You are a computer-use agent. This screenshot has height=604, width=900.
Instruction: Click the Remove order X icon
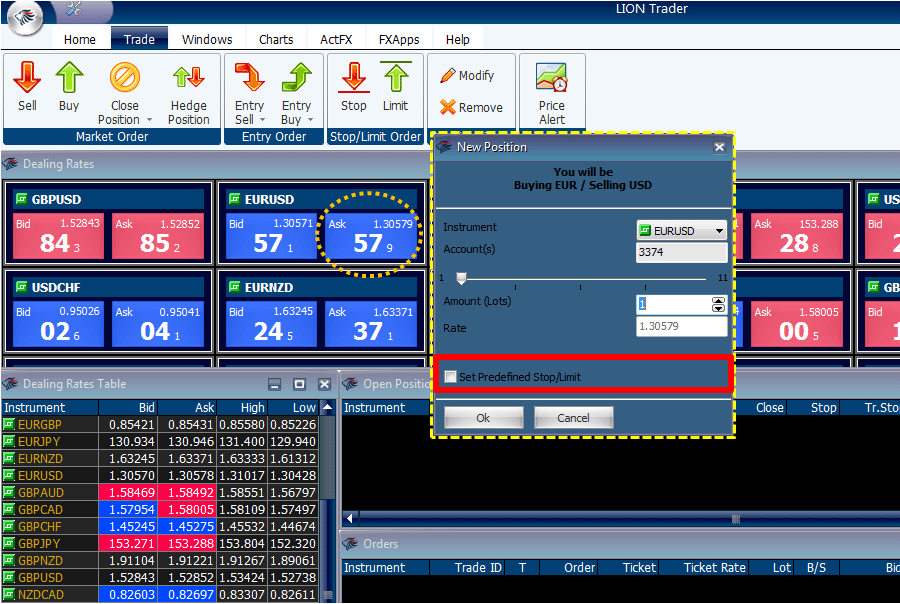click(448, 107)
